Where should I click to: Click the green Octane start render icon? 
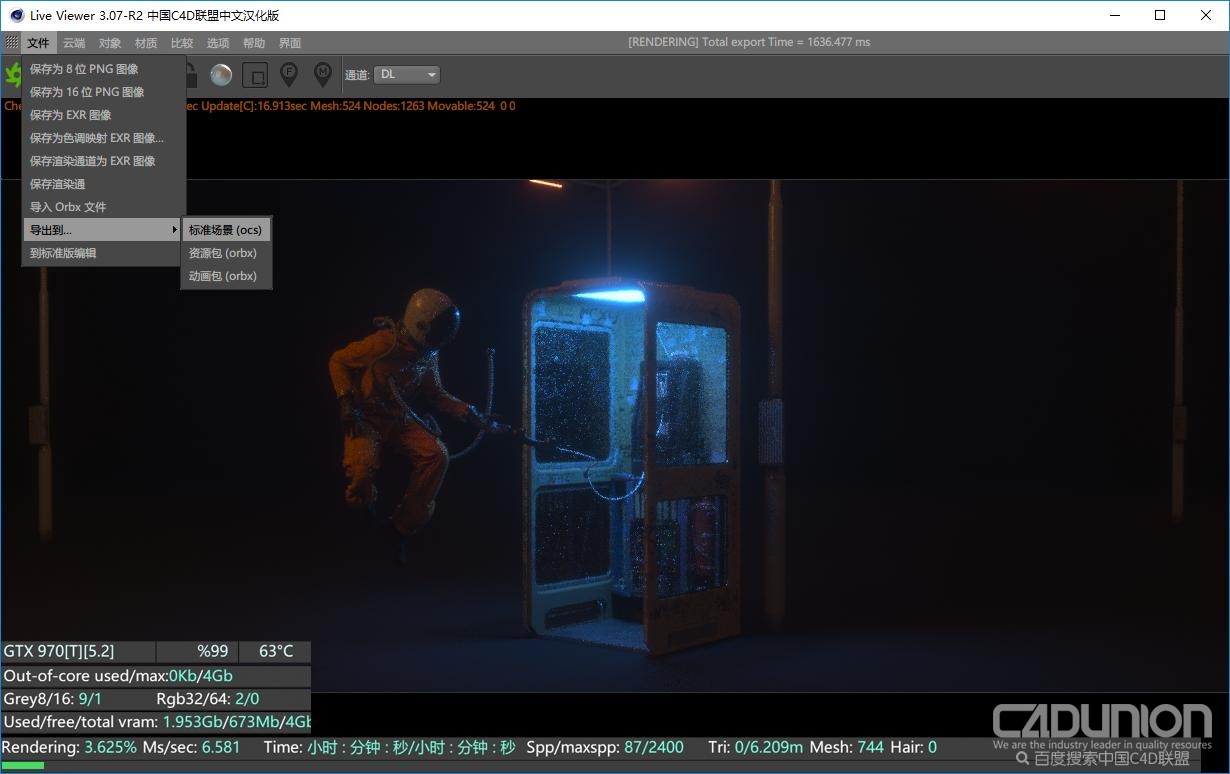pyautogui.click(x=13, y=75)
